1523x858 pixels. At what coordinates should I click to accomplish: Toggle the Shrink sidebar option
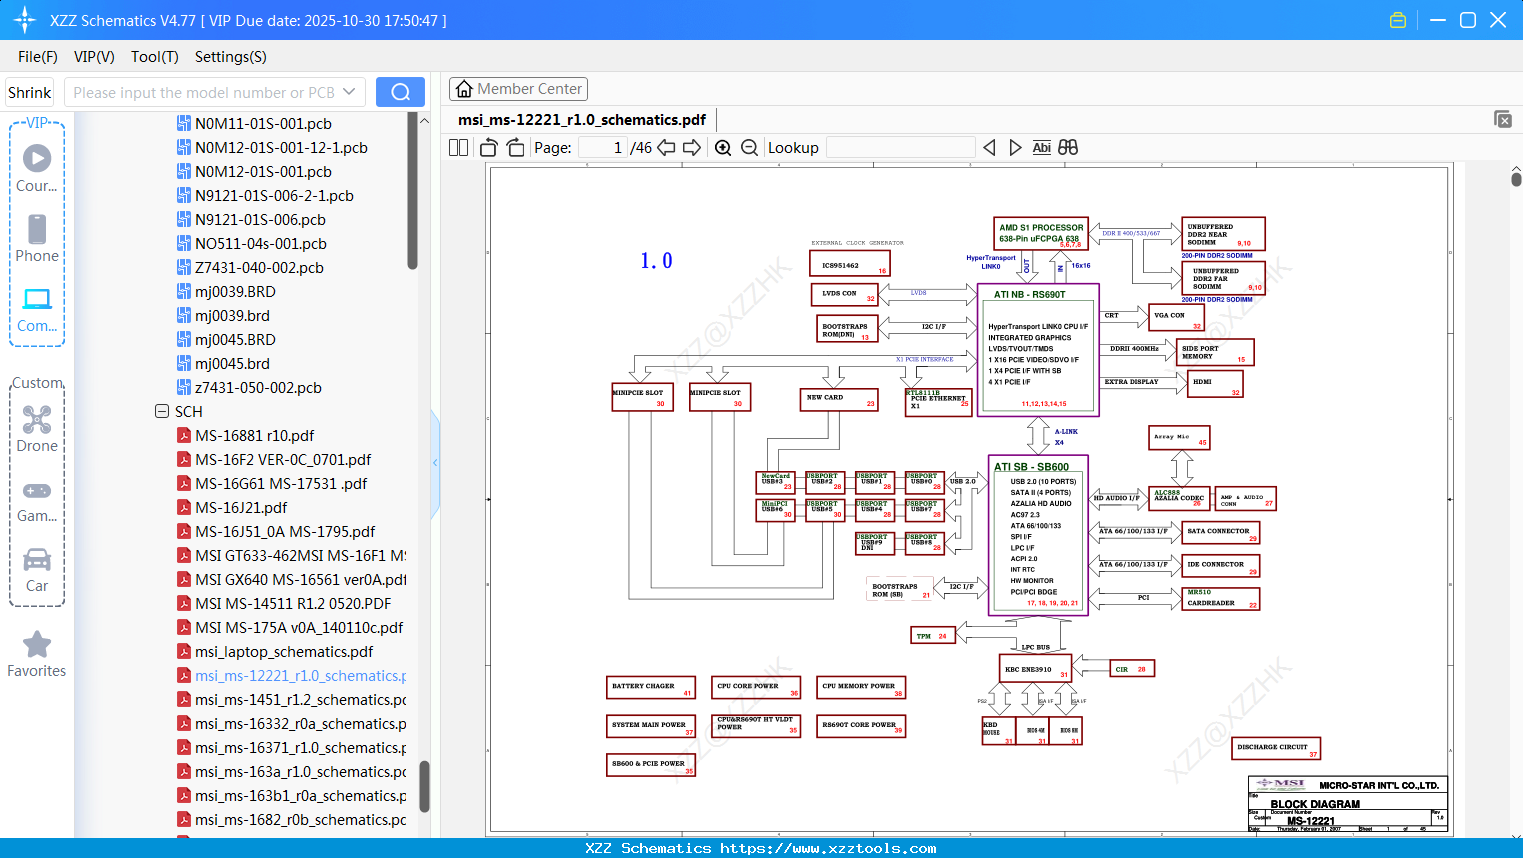click(29, 91)
